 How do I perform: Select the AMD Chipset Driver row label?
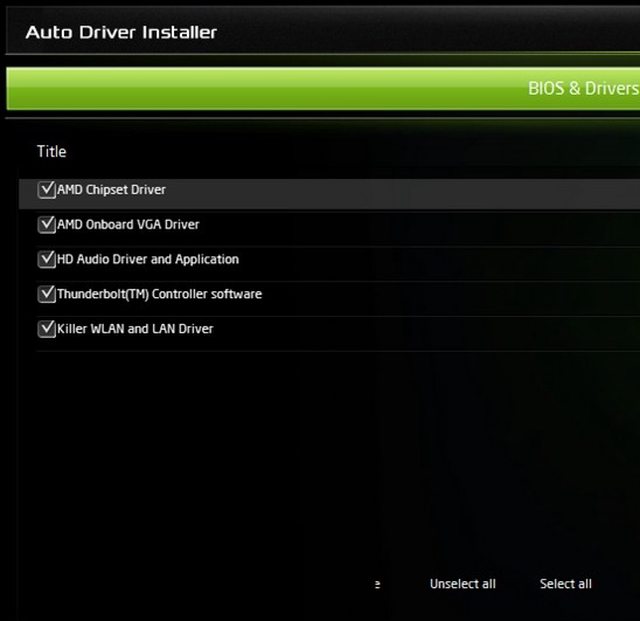pos(111,190)
